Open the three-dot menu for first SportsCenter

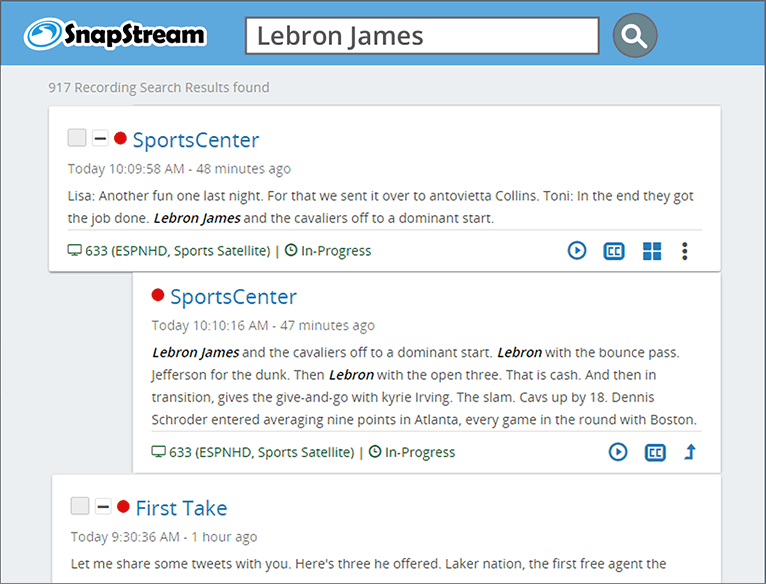pos(685,251)
